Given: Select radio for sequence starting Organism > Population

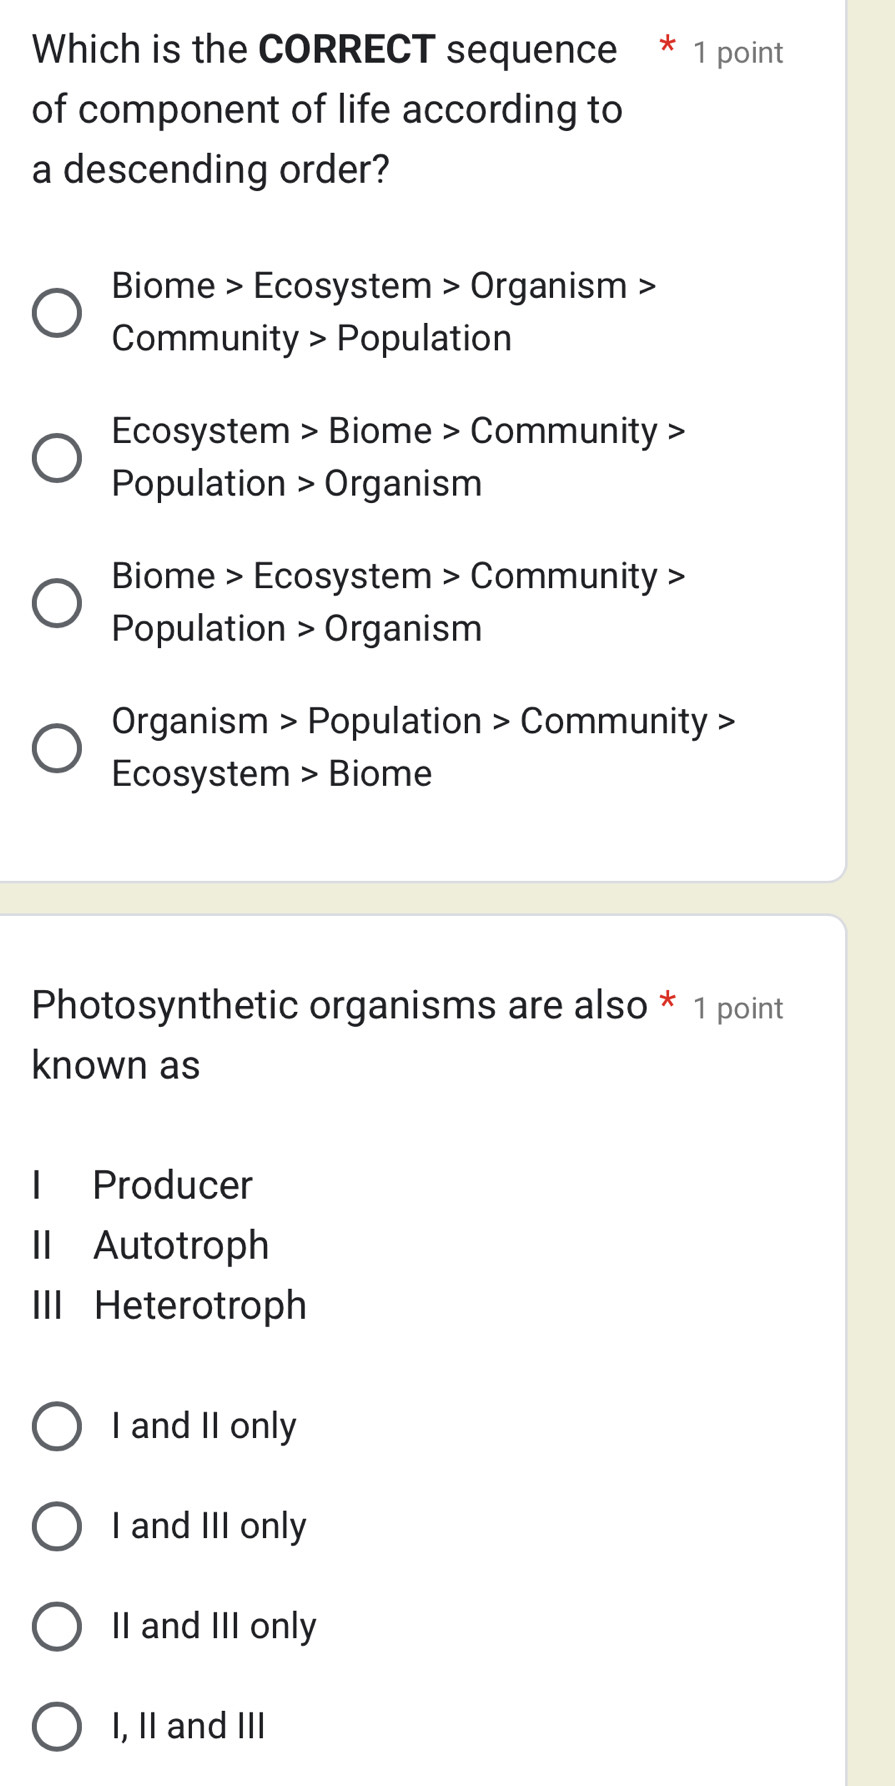Looking at the screenshot, I should click(x=57, y=748).
